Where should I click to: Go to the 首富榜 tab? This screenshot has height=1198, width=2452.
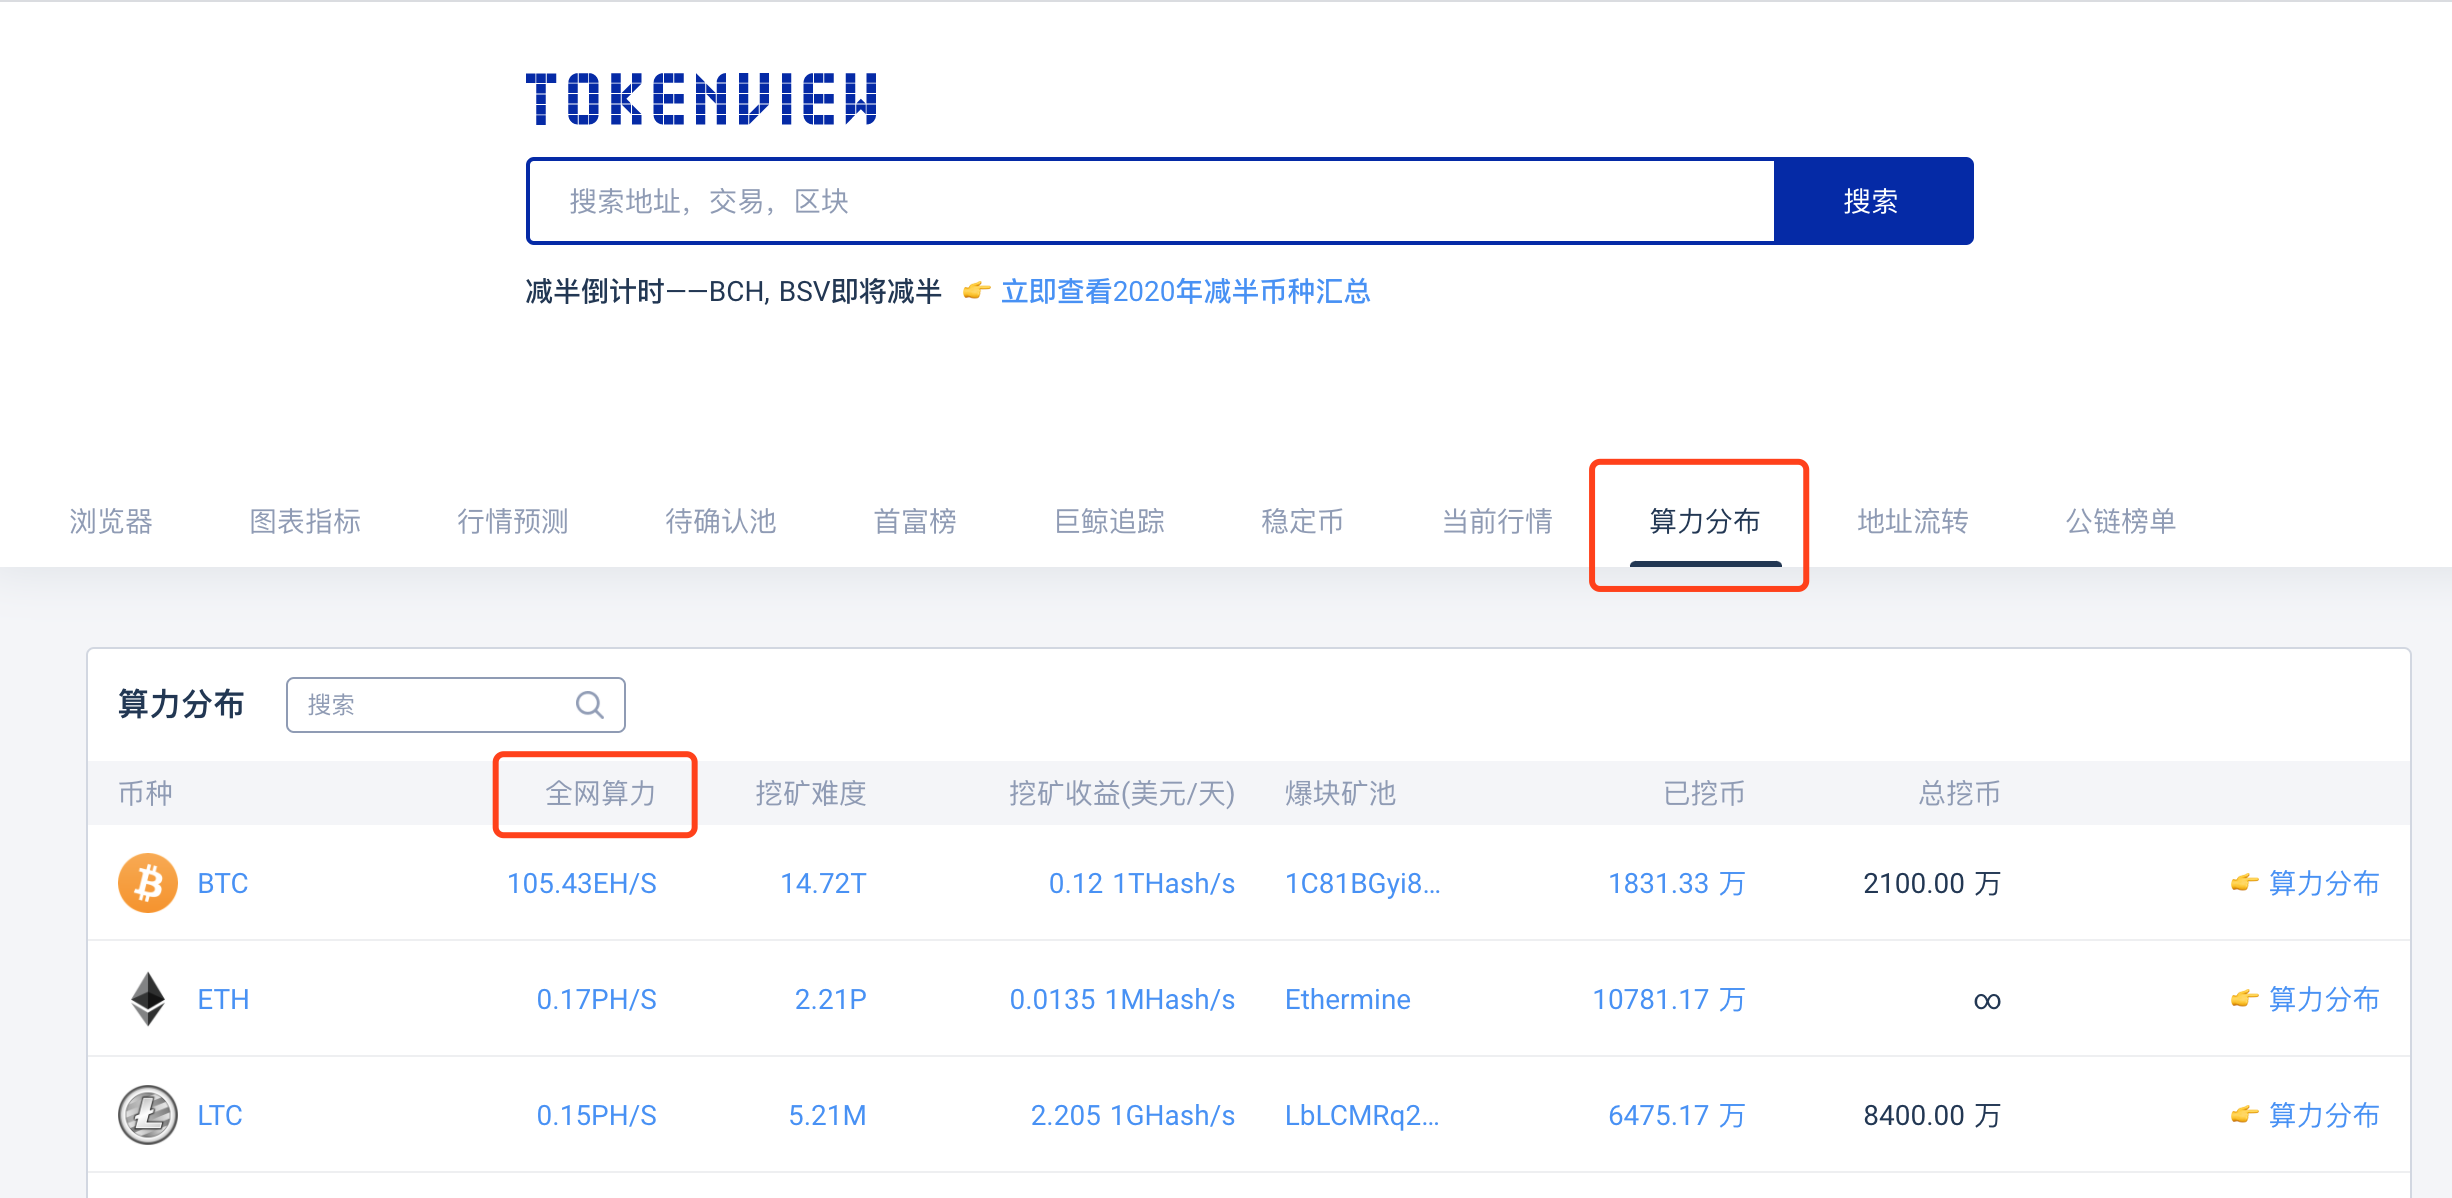[x=915, y=521]
